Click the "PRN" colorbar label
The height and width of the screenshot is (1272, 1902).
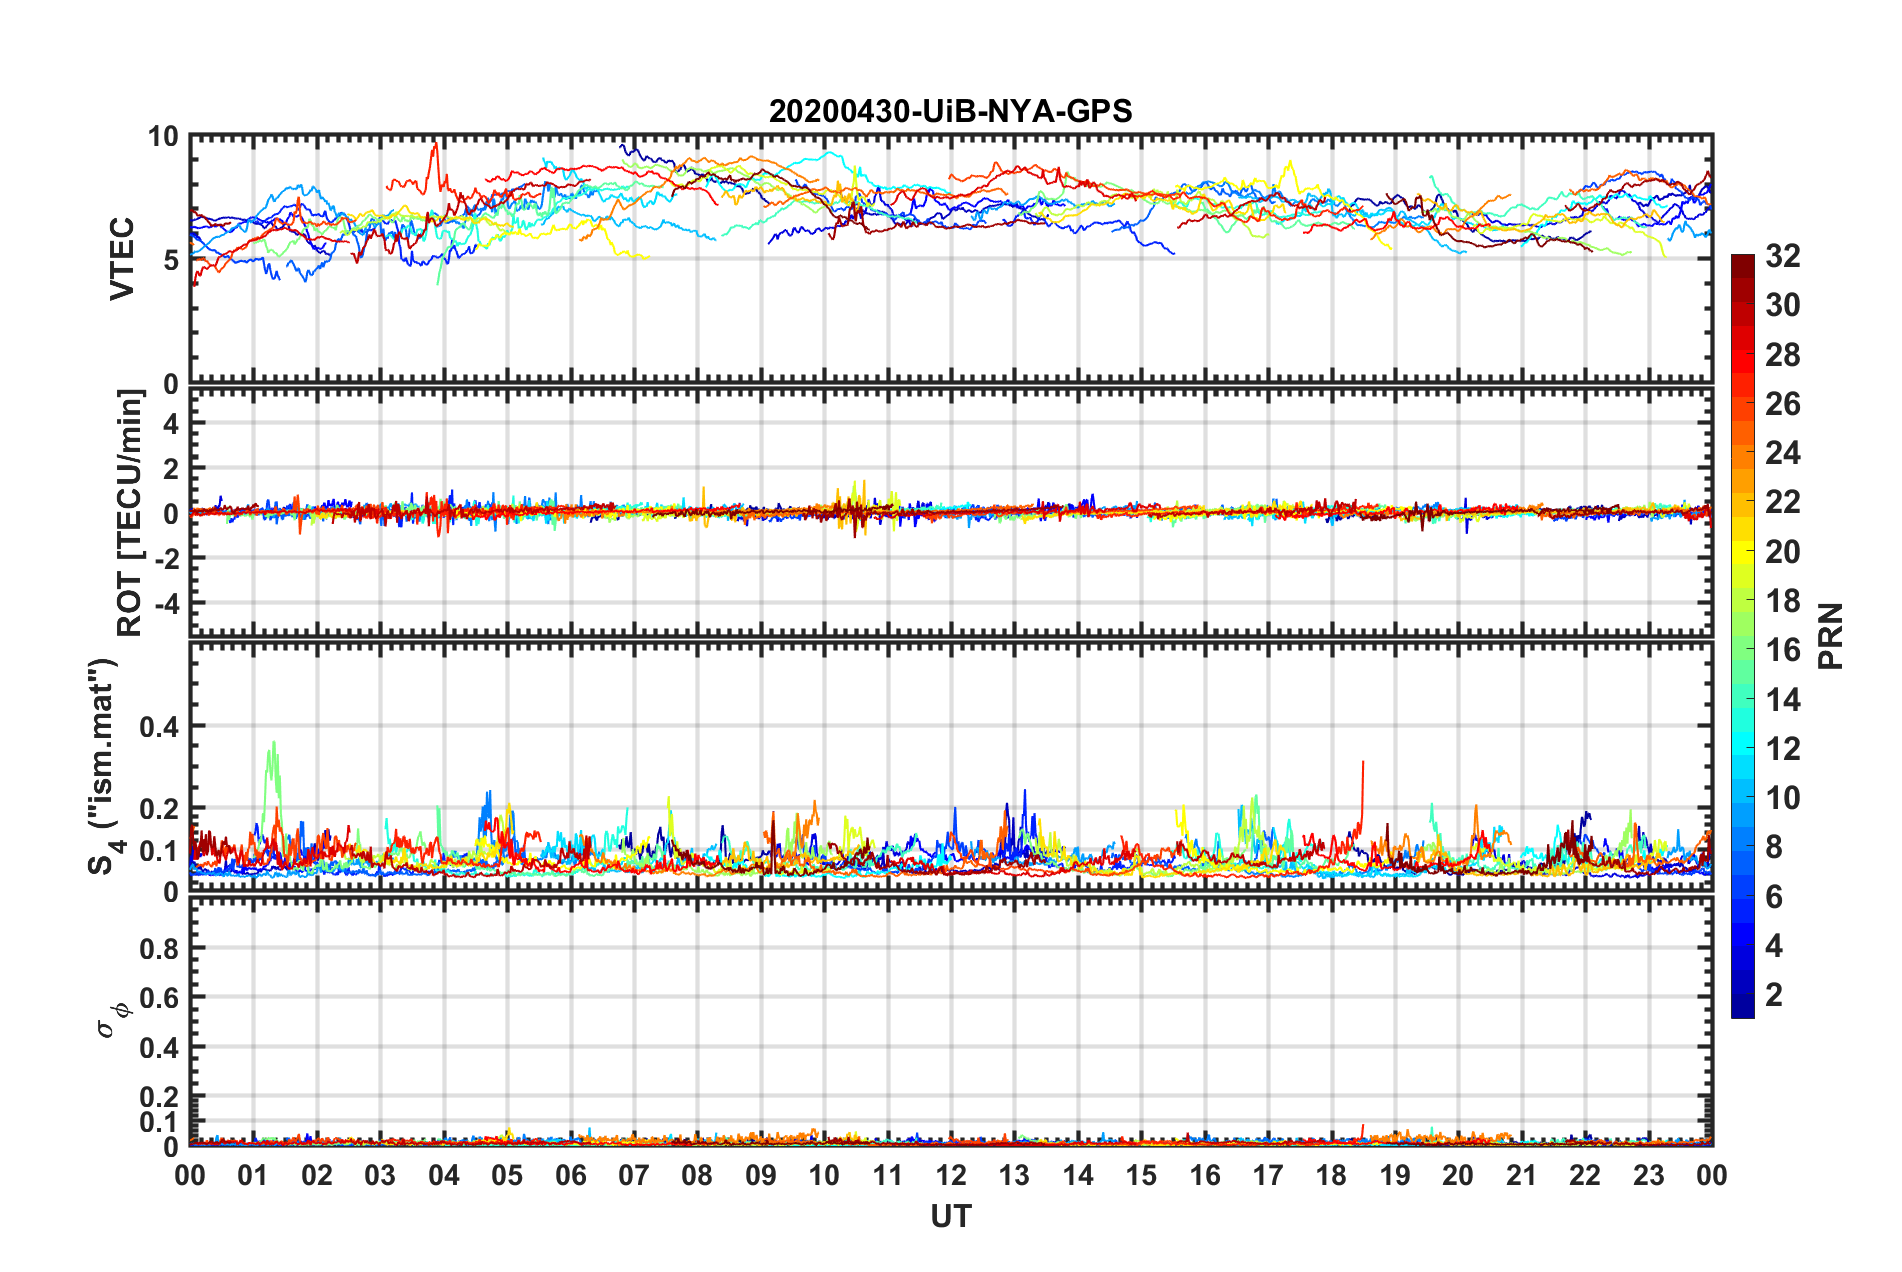(x=1830, y=636)
